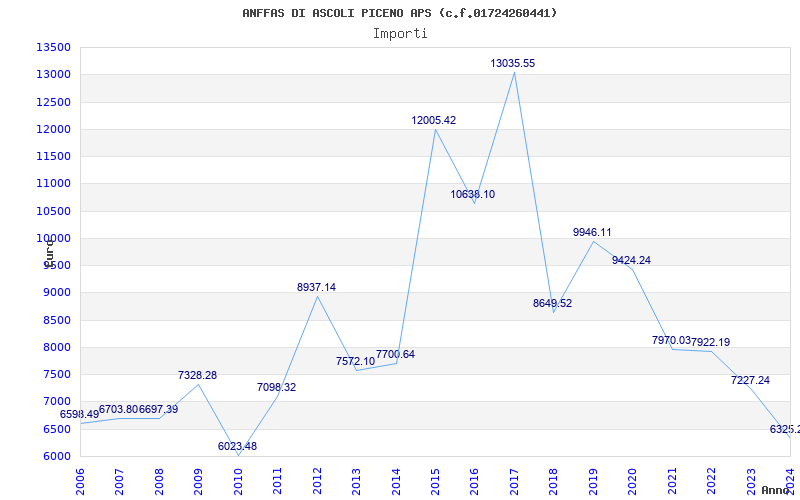This screenshot has height=500, width=800.
Task: Click y-axis tick 13000
Action: [53, 74]
